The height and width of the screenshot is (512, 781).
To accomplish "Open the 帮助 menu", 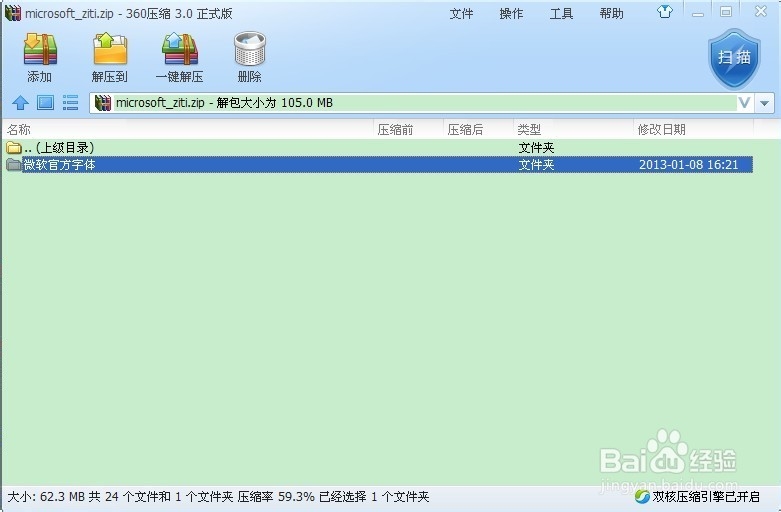I will point(612,13).
